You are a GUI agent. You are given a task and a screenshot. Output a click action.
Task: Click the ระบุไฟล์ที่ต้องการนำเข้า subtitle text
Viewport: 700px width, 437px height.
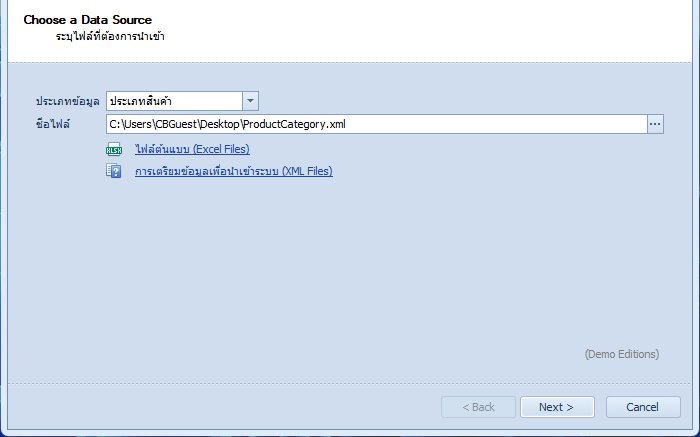(x=110, y=36)
